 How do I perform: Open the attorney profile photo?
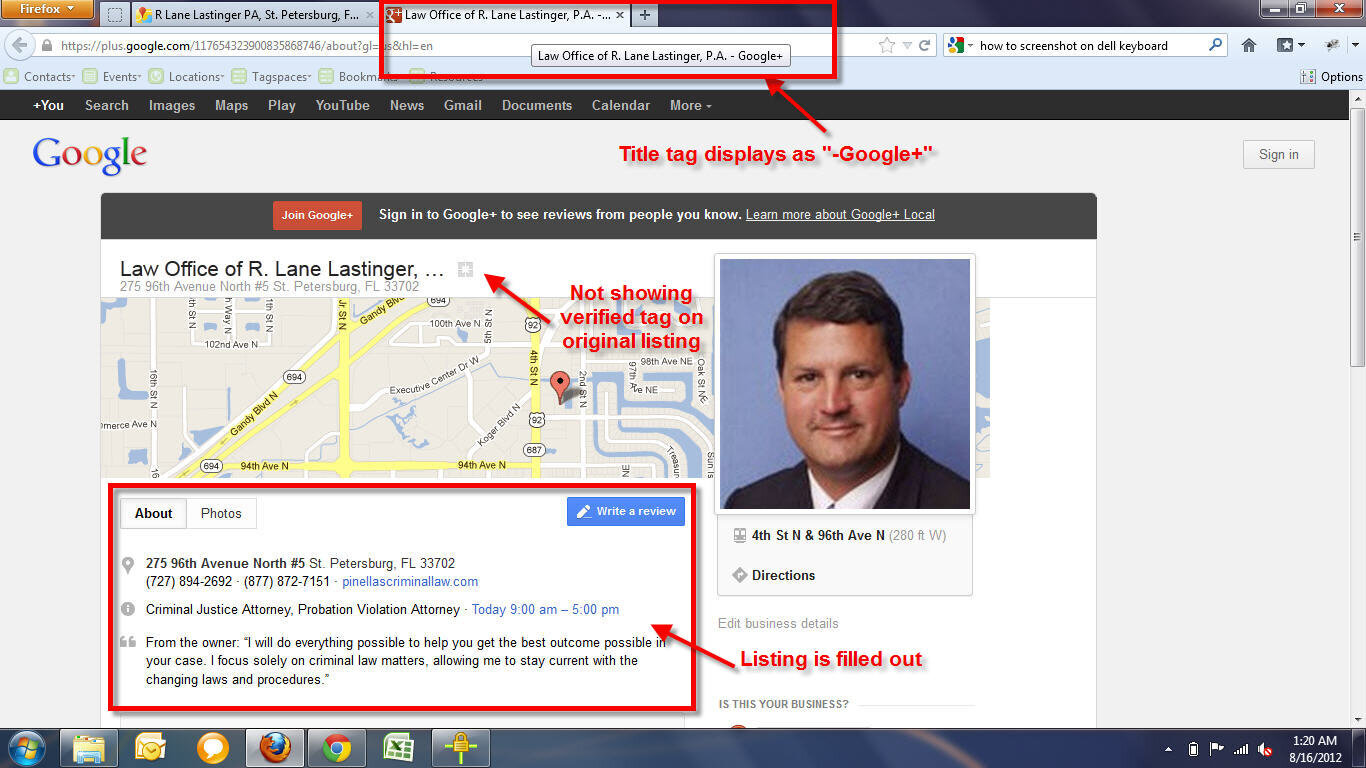[x=845, y=384]
